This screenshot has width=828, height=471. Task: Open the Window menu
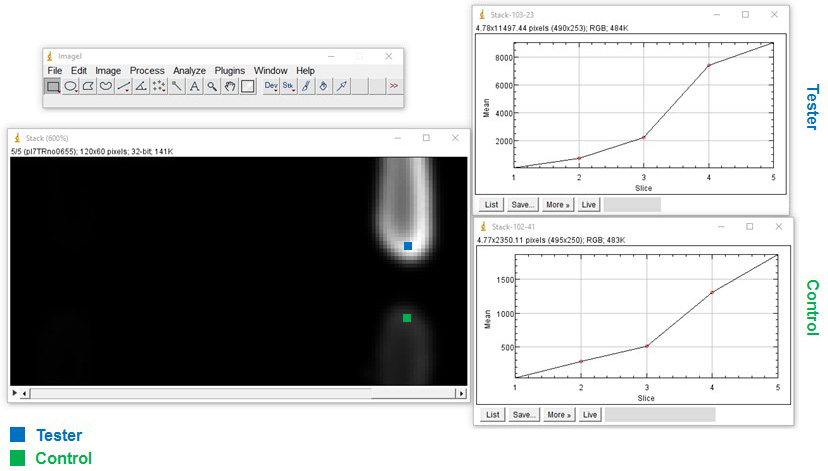coord(270,70)
